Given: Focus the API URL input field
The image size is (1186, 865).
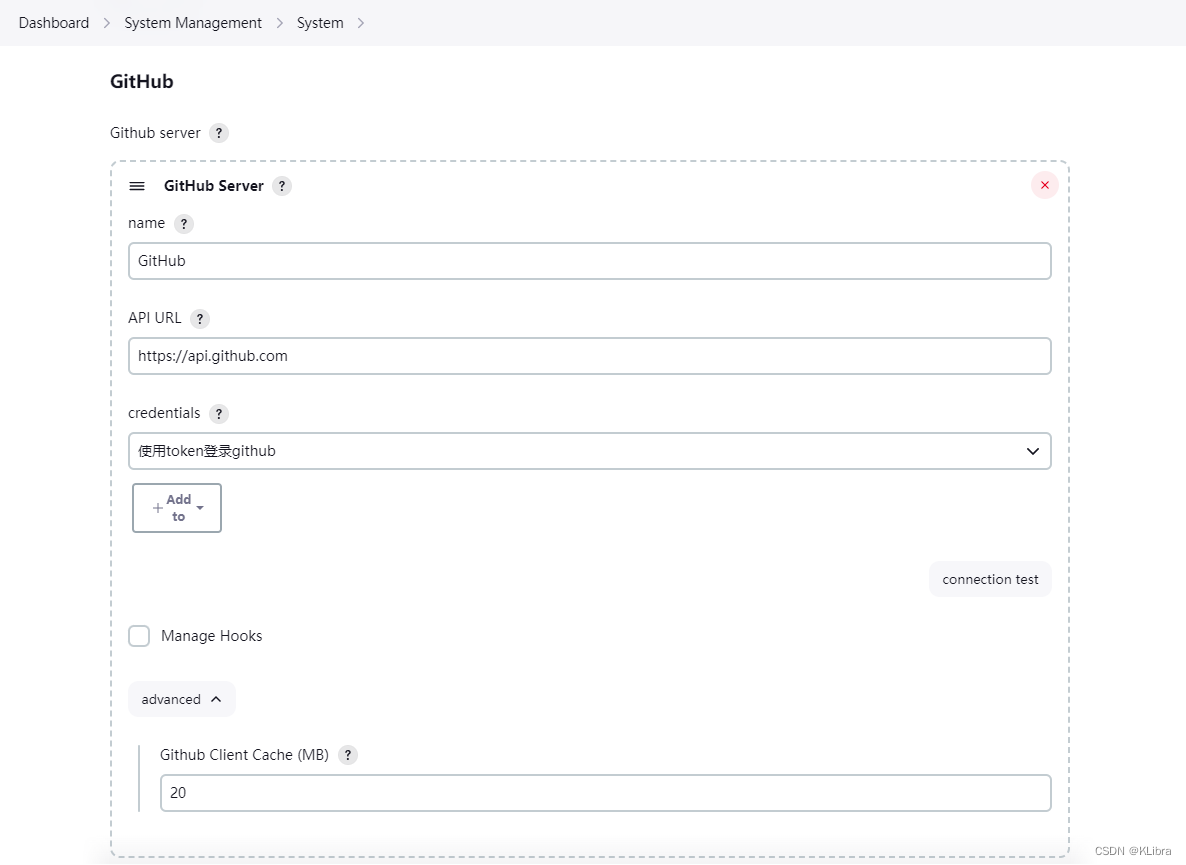Looking at the screenshot, I should pos(590,356).
